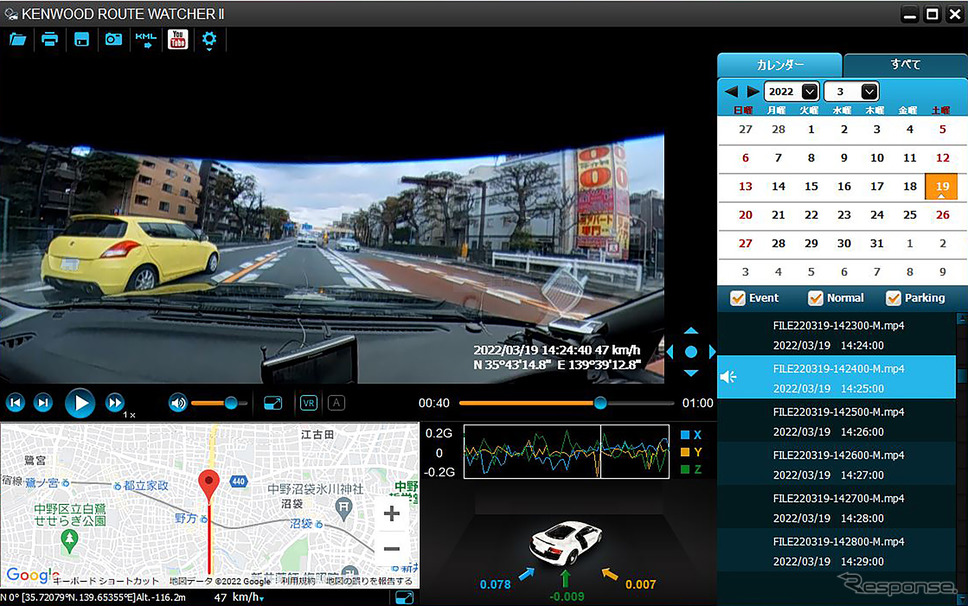
Task: Reset the view with the center dot
Action: point(691,352)
